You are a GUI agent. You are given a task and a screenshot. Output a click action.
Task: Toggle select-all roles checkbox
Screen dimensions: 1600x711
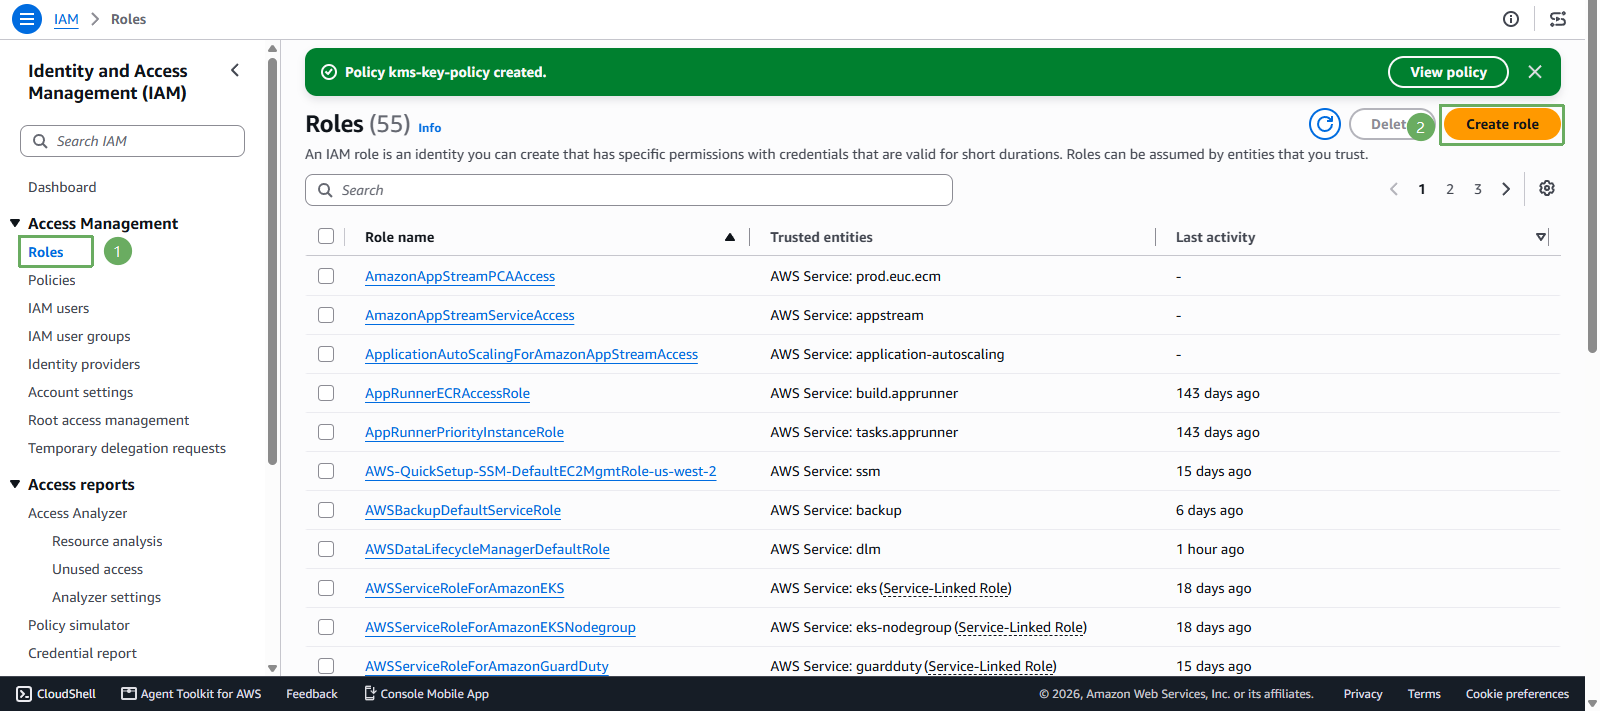click(x=326, y=237)
